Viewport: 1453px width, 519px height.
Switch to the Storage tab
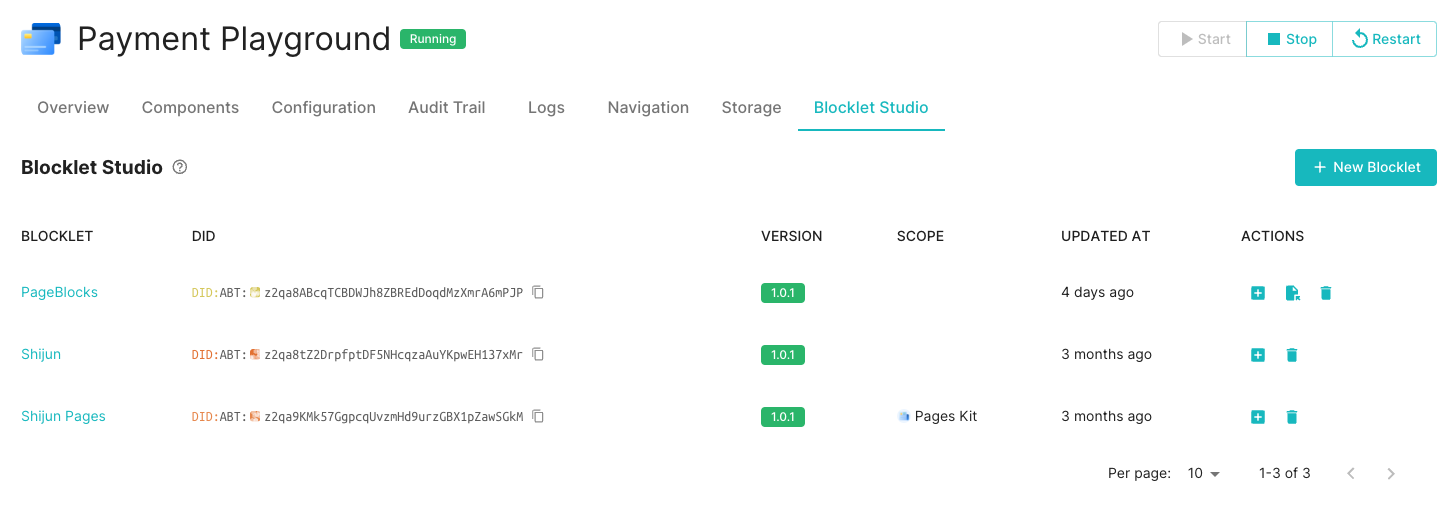pyautogui.click(x=751, y=108)
